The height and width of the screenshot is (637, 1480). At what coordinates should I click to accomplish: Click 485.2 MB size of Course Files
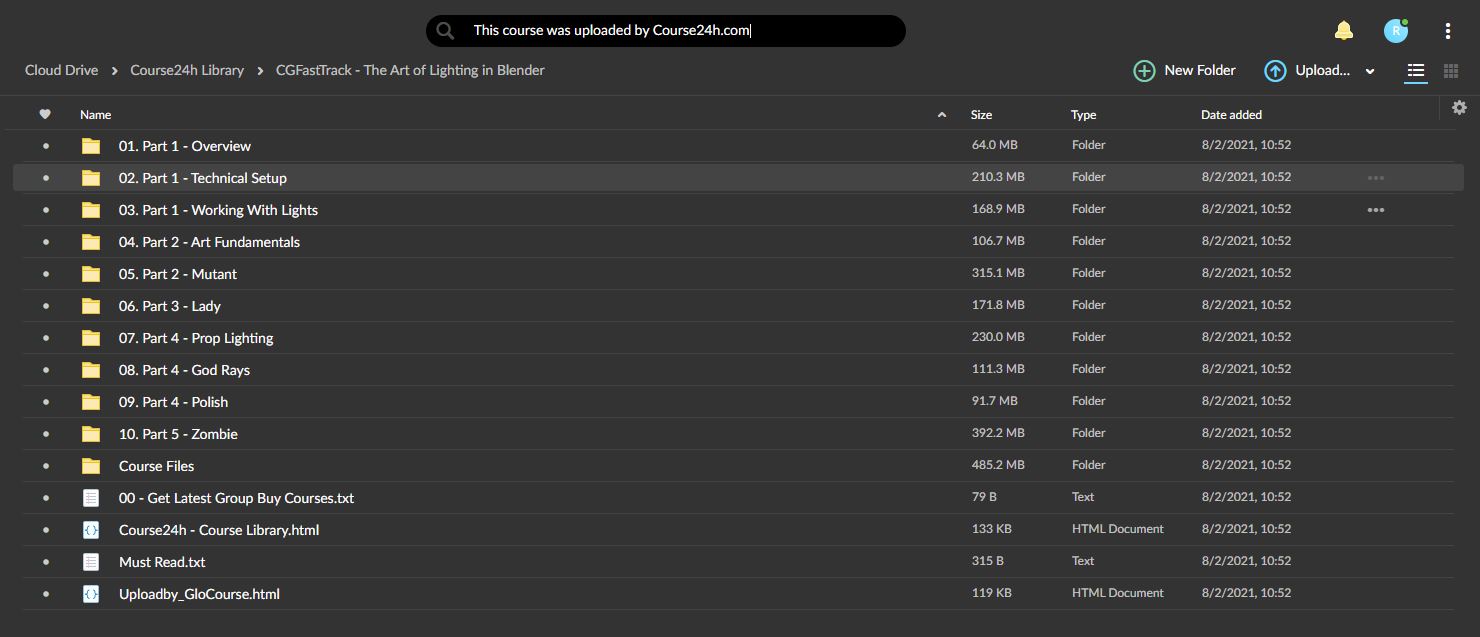[998, 465]
